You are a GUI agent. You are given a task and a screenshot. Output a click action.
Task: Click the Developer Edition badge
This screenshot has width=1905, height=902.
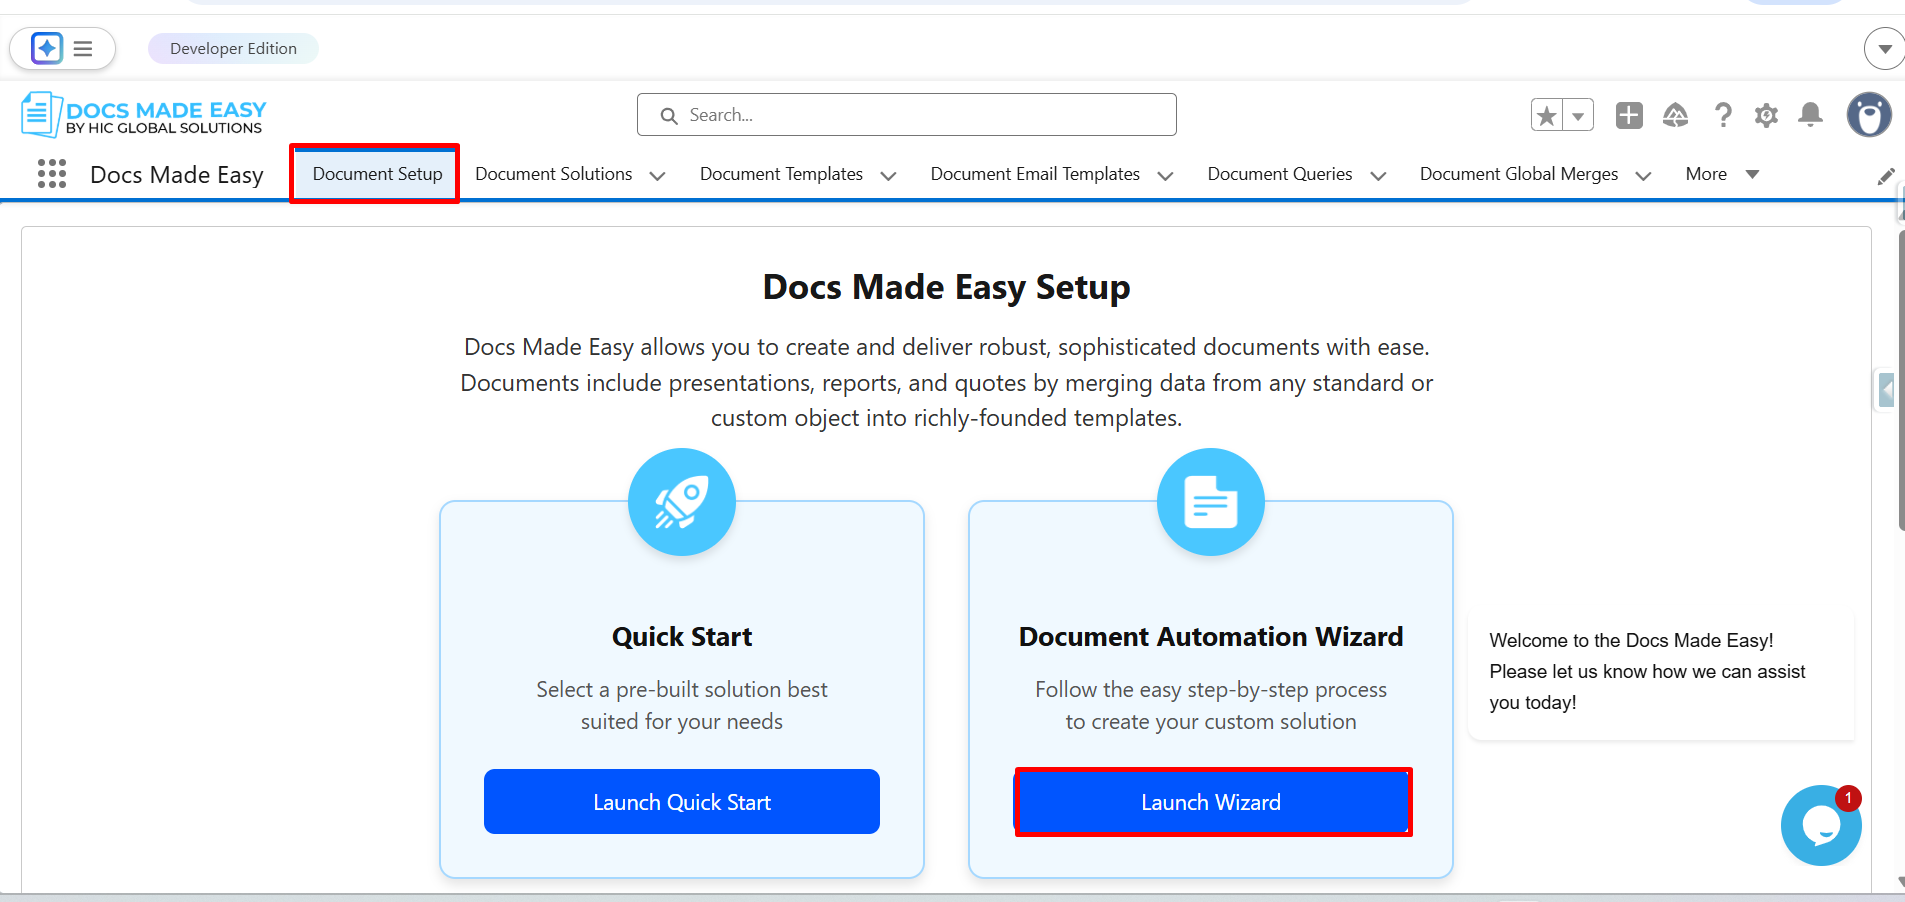point(233,48)
